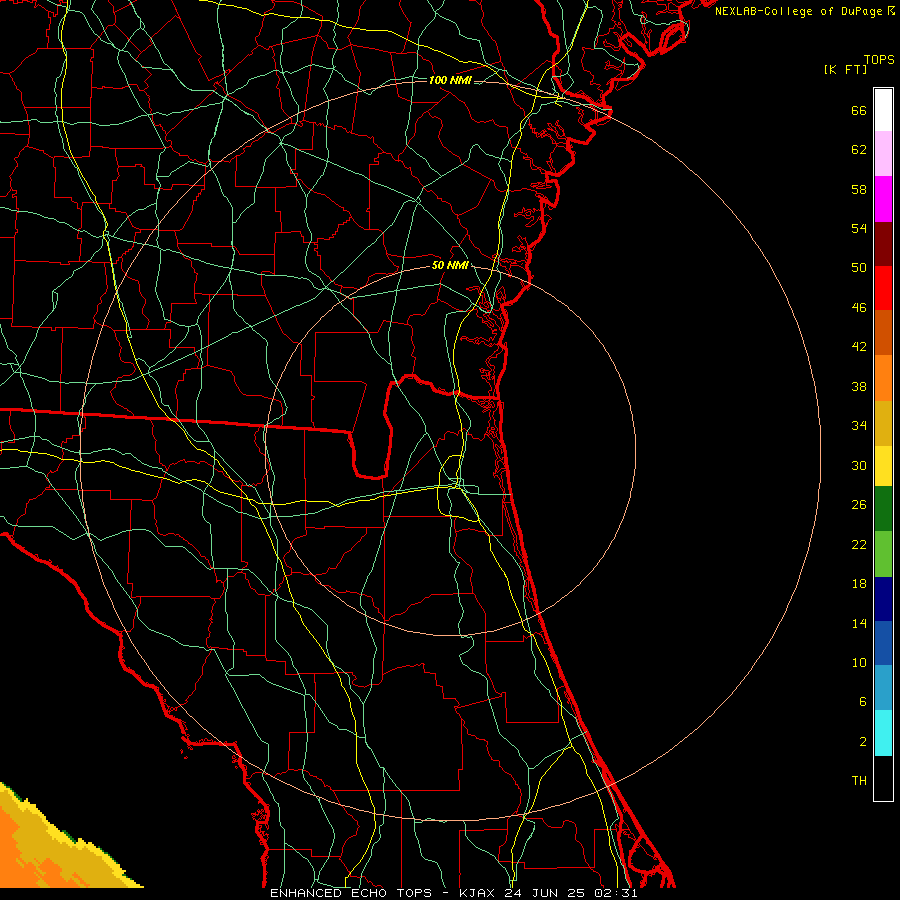The width and height of the screenshot is (900, 900).
Task: Click the legend value 26
Action: tap(859, 505)
